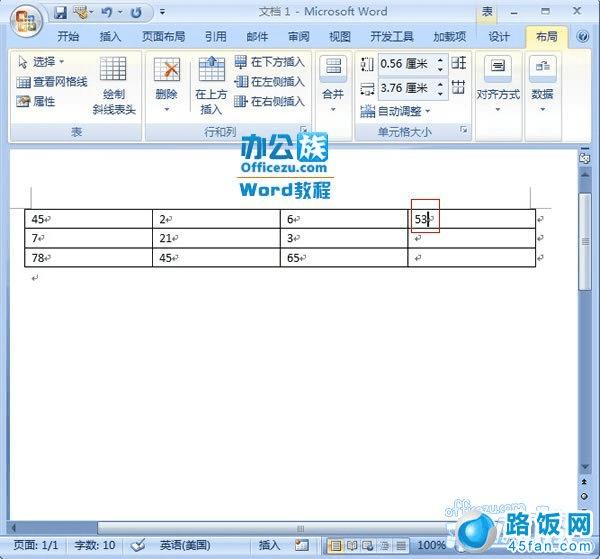Open the 页面布局 tab
Image resolution: width=600 pixels, height=559 pixels.
(164, 37)
